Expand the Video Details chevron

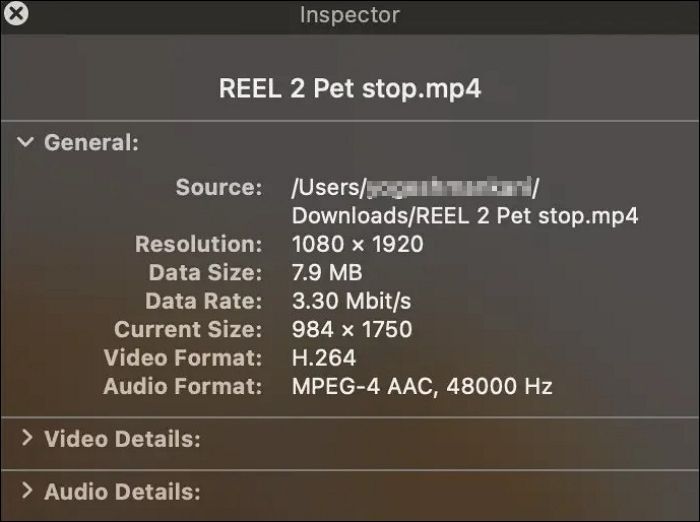26,438
